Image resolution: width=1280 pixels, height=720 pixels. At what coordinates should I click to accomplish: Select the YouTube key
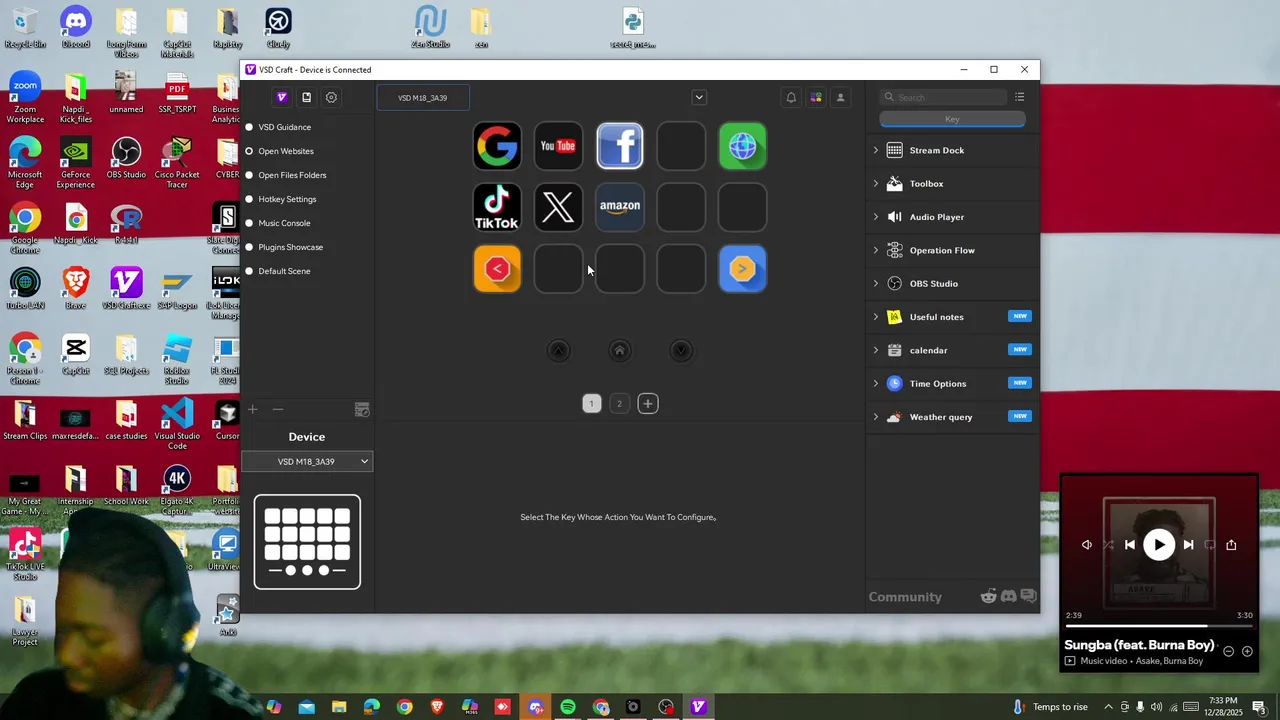[x=558, y=146]
